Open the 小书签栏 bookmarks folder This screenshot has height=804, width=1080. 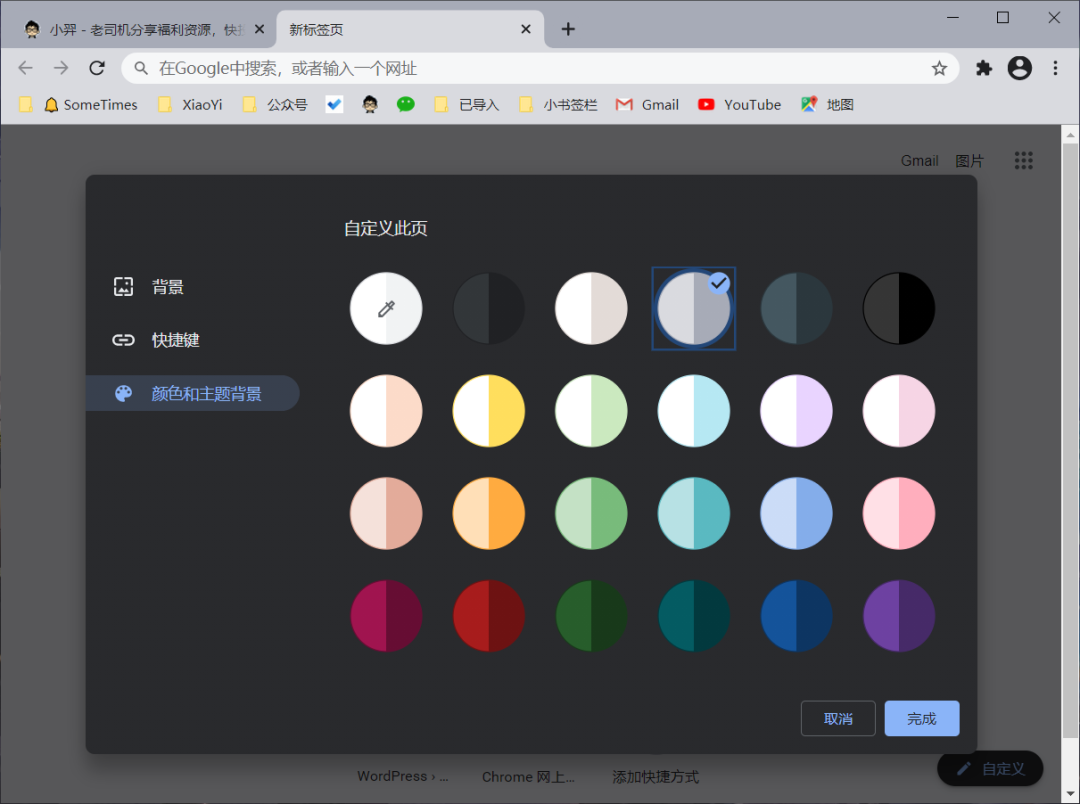[557, 104]
